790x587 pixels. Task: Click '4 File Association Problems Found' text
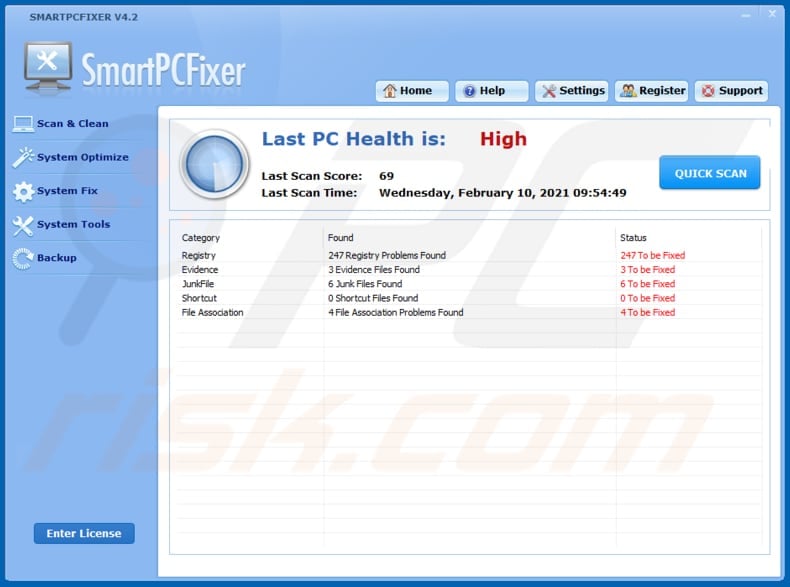pos(396,312)
